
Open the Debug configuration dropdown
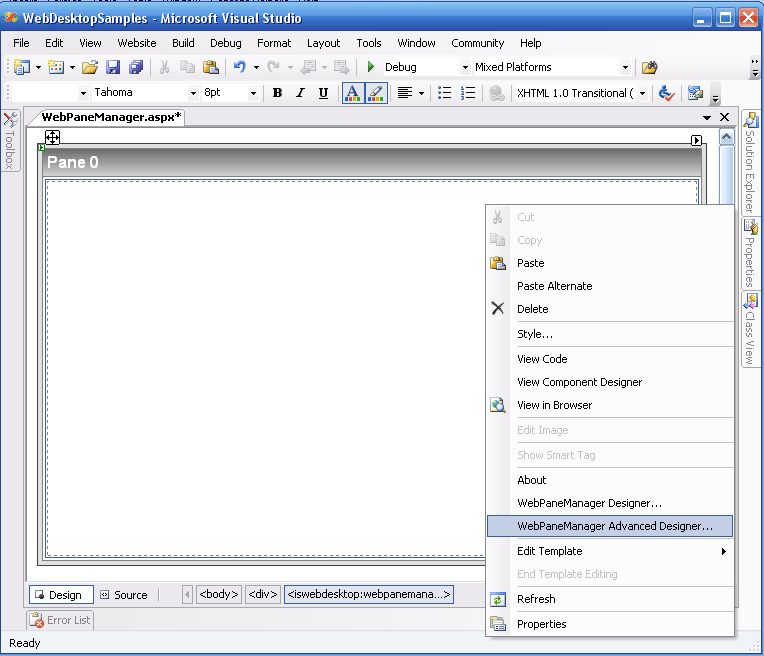[x=465, y=67]
